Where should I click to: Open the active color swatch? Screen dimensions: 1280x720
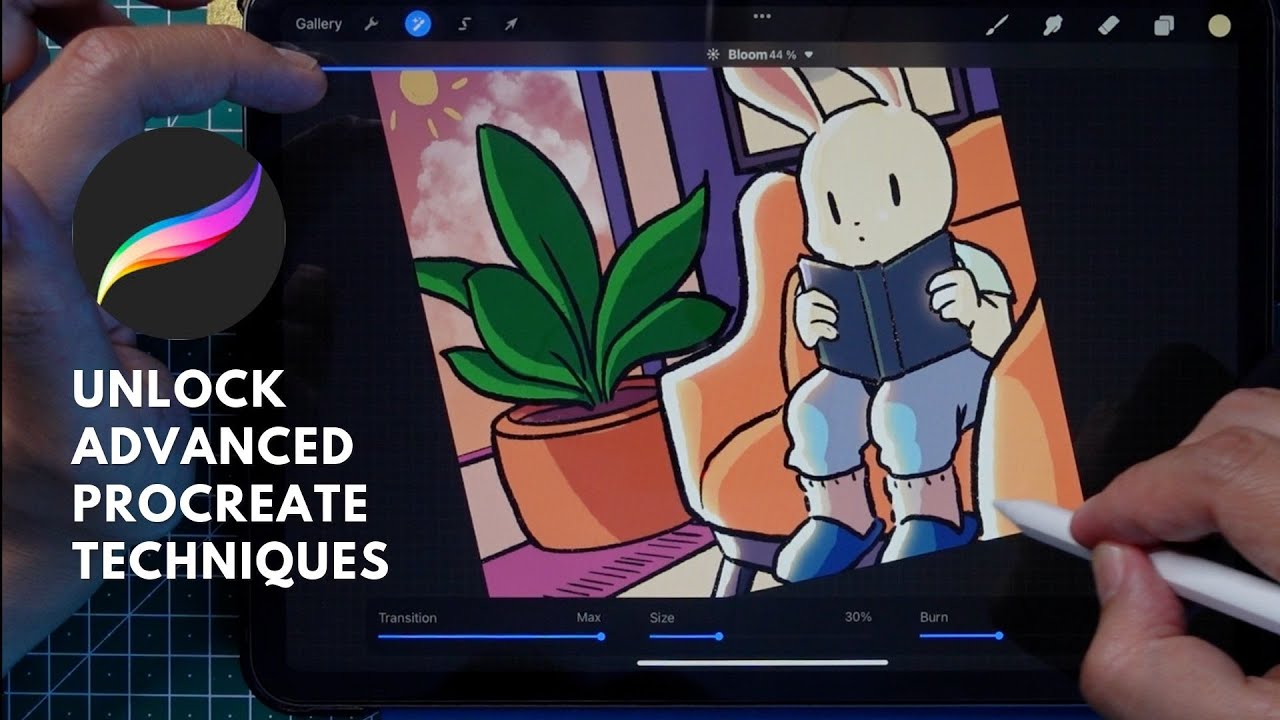pos(1219,26)
